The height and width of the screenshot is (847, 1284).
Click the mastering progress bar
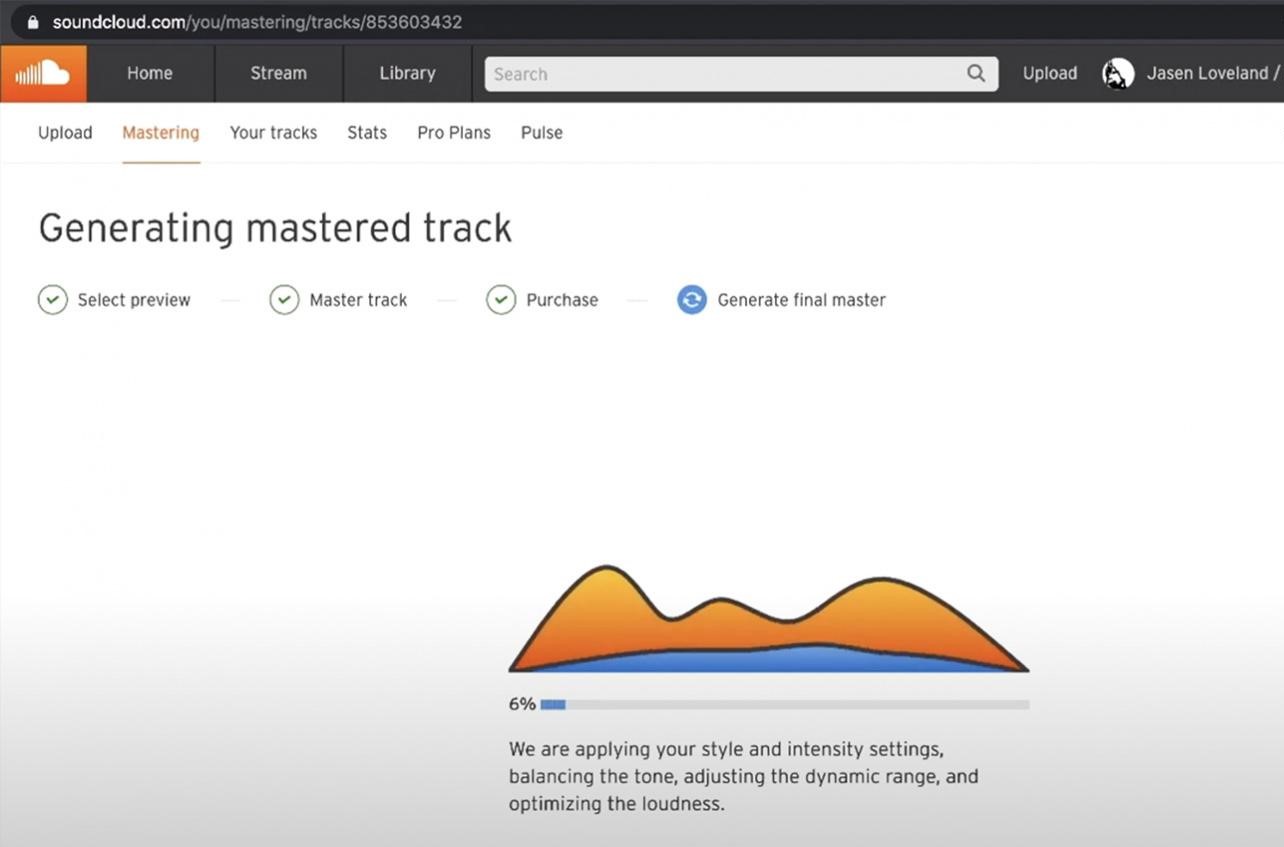click(x=785, y=705)
